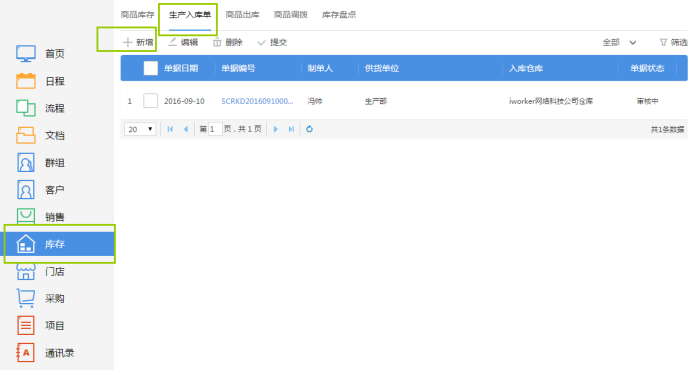Switch to 商品调拨 tab
The height and width of the screenshot is (370, 698).
coord(291,15)
